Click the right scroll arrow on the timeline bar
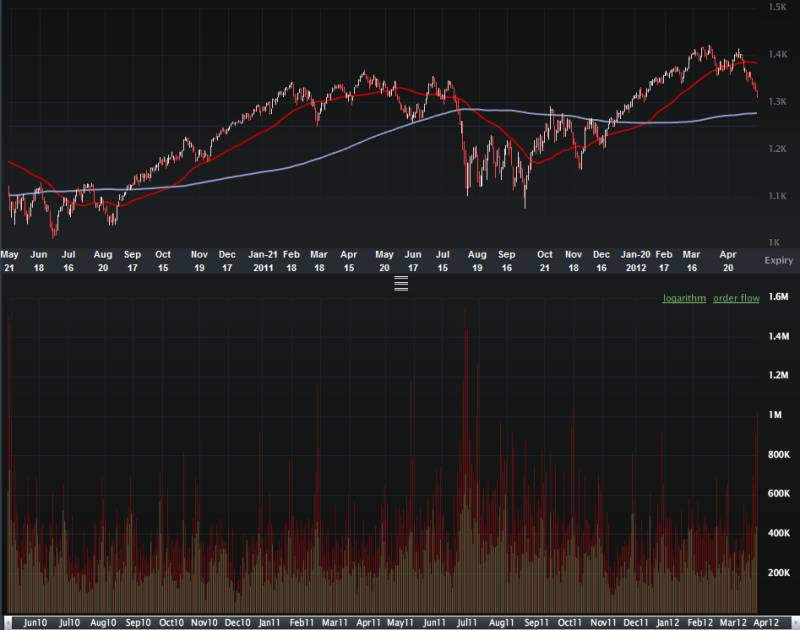The image size is (802, 630). pos(796,623)
